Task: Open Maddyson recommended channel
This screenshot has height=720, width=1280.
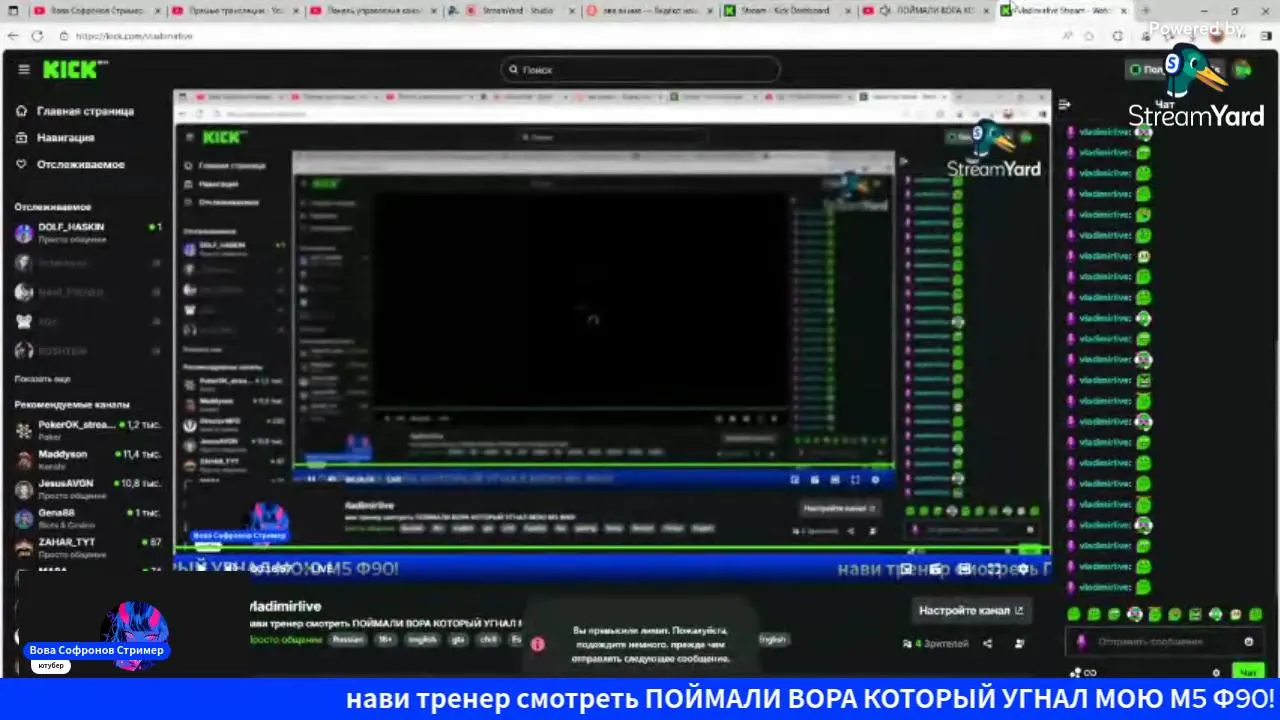Action: (88, 459)
